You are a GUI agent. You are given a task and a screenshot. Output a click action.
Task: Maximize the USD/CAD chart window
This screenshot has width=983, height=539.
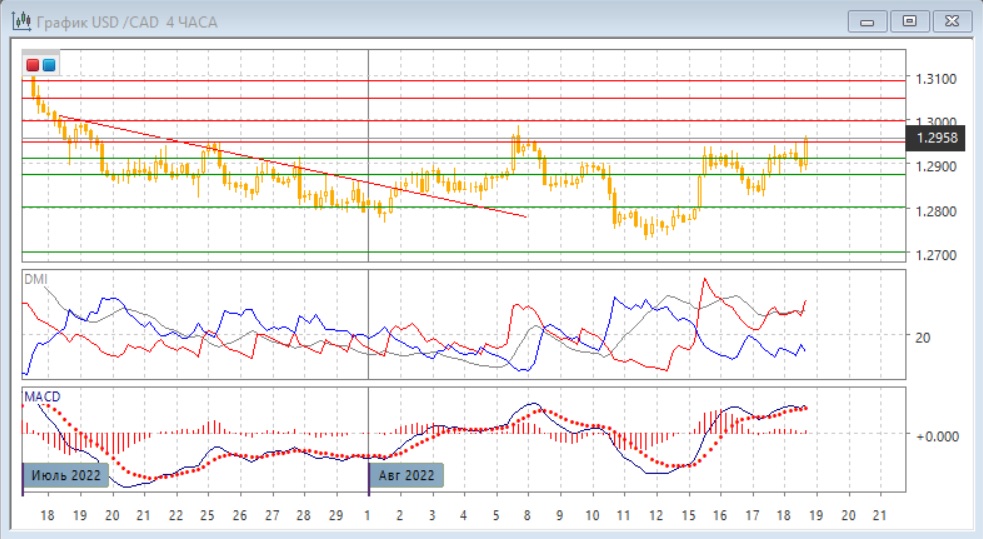pyautogui.click(x=909, y=21)
